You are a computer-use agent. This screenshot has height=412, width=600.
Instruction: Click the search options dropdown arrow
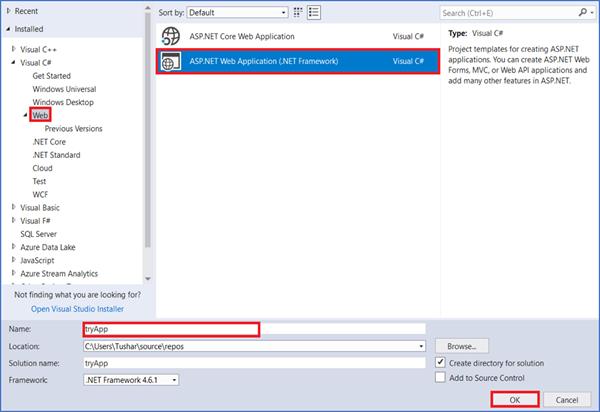click(592, 13)
